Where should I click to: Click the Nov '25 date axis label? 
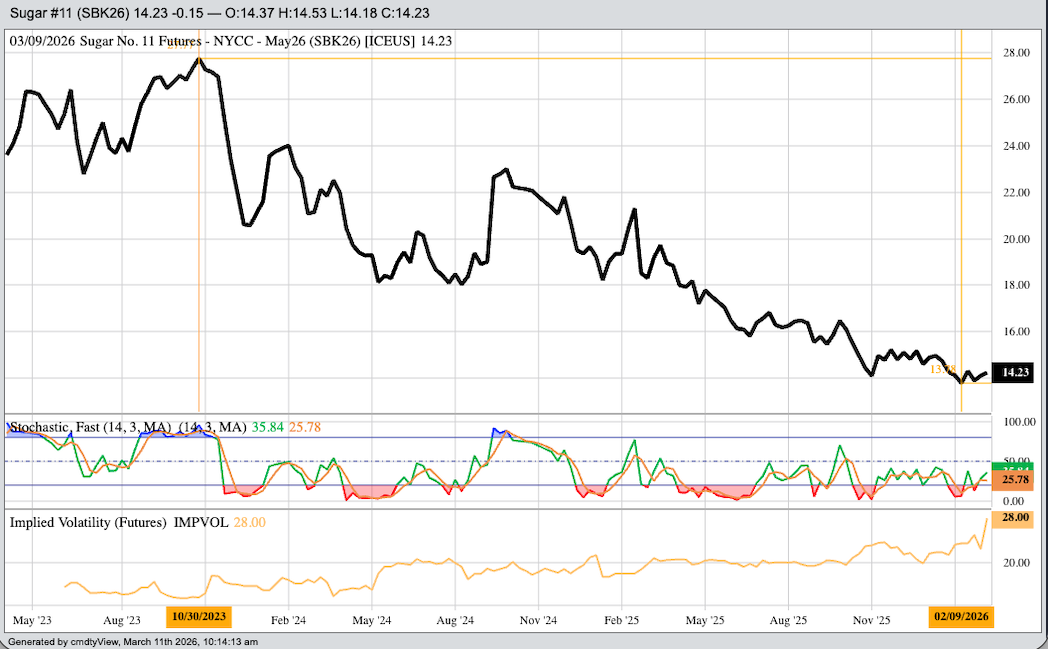[x=872, y=620]
